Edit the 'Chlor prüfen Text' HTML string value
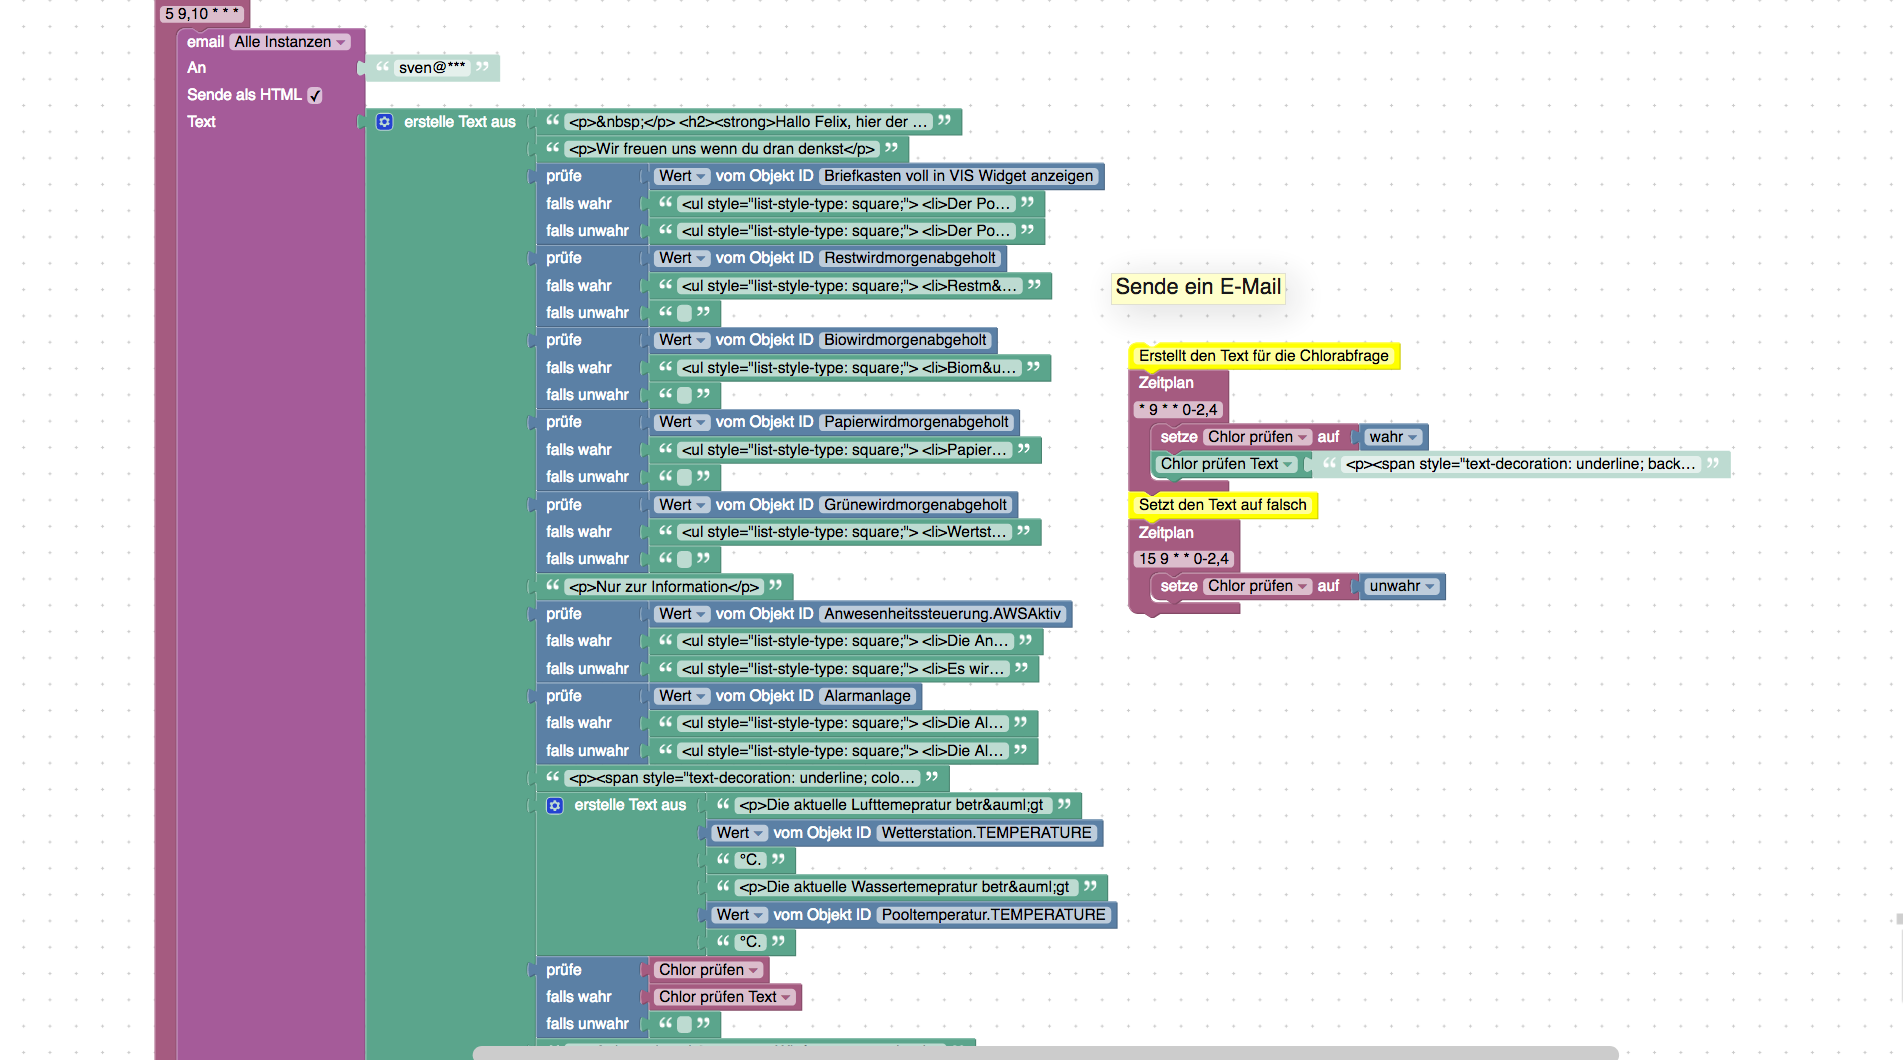This screenshot has width=1903, height=1060. 1520,464
